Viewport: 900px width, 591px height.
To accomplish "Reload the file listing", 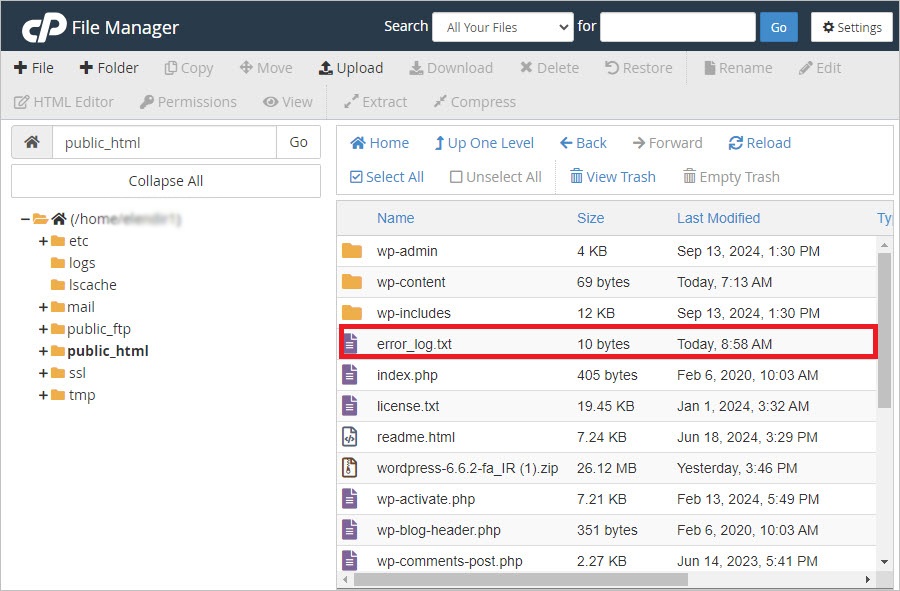I will click(760, 143).
